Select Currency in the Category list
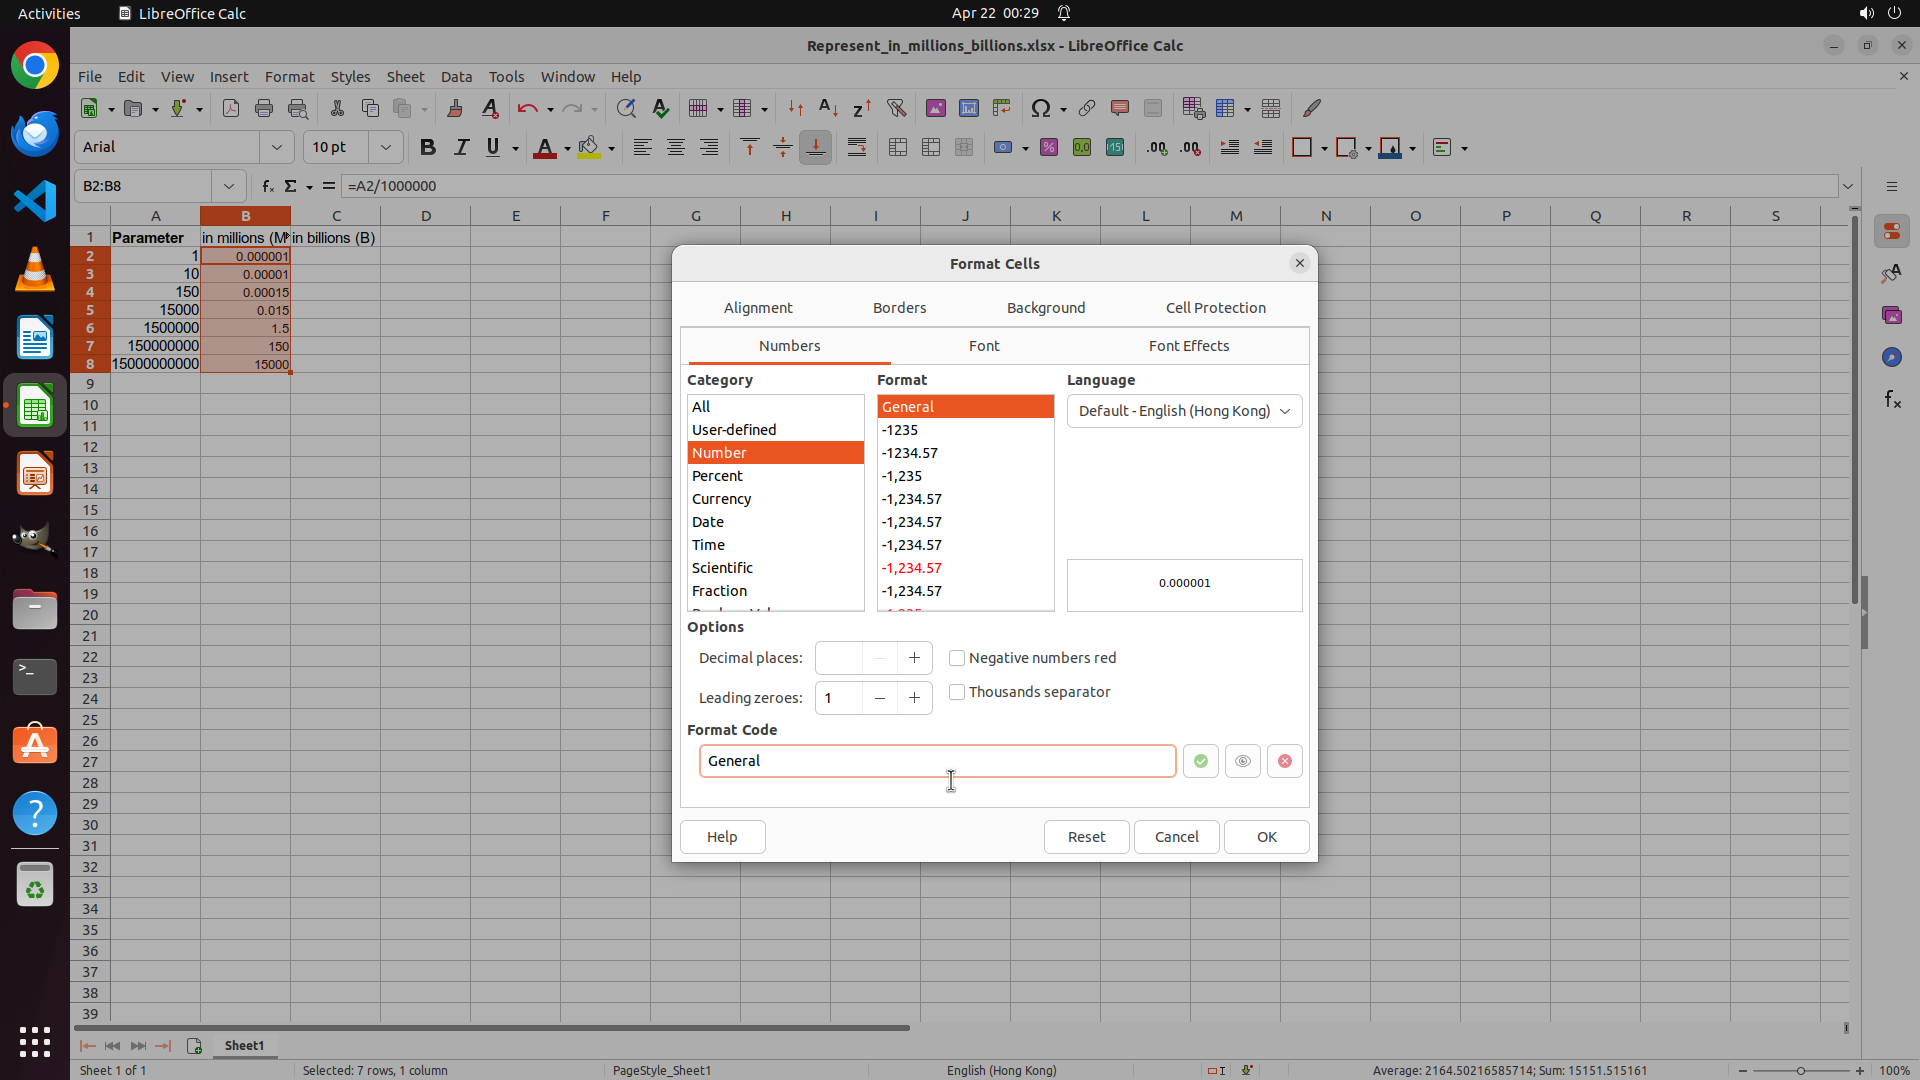The height and width of the screenshot is (1080, 1920). point(722,499)
